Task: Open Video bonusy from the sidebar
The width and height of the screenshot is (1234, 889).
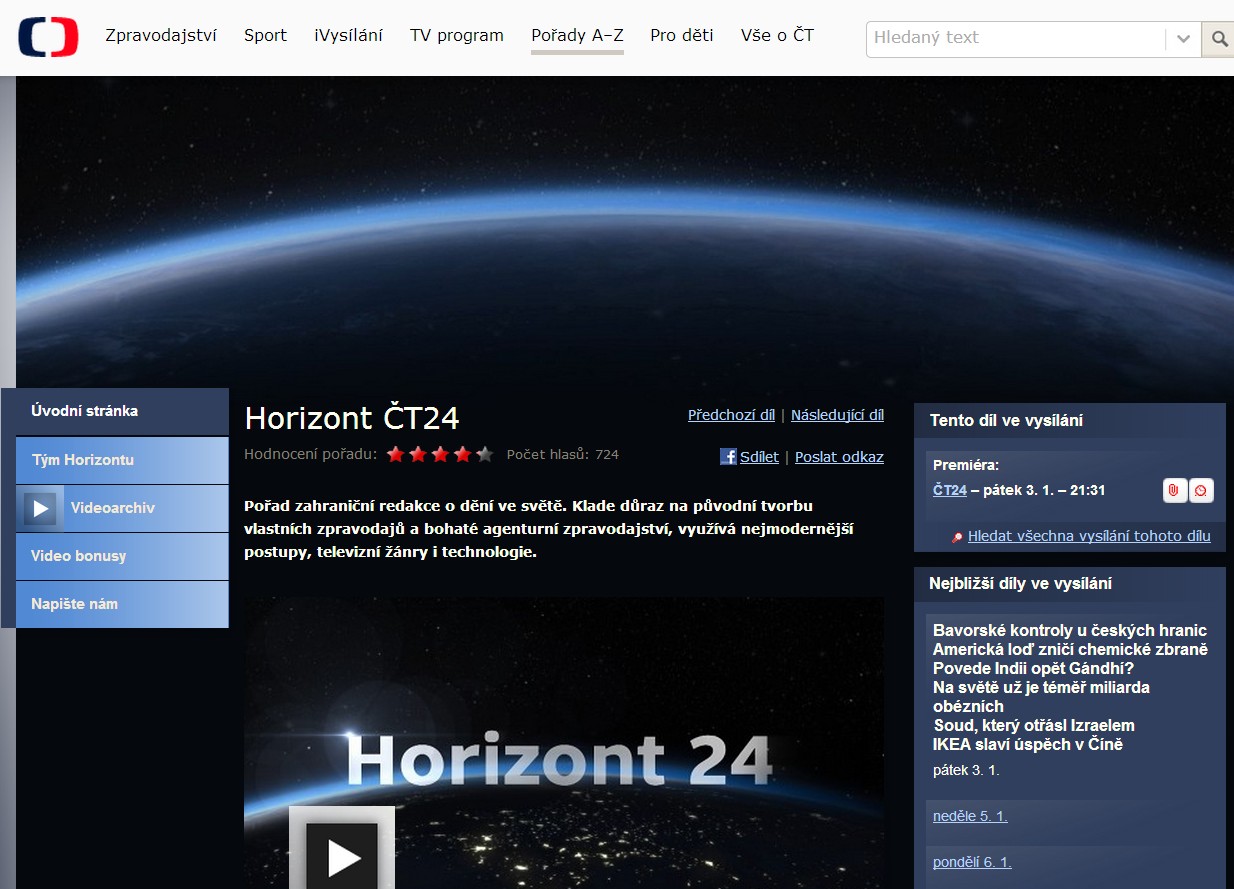Action: coord(78,556)
